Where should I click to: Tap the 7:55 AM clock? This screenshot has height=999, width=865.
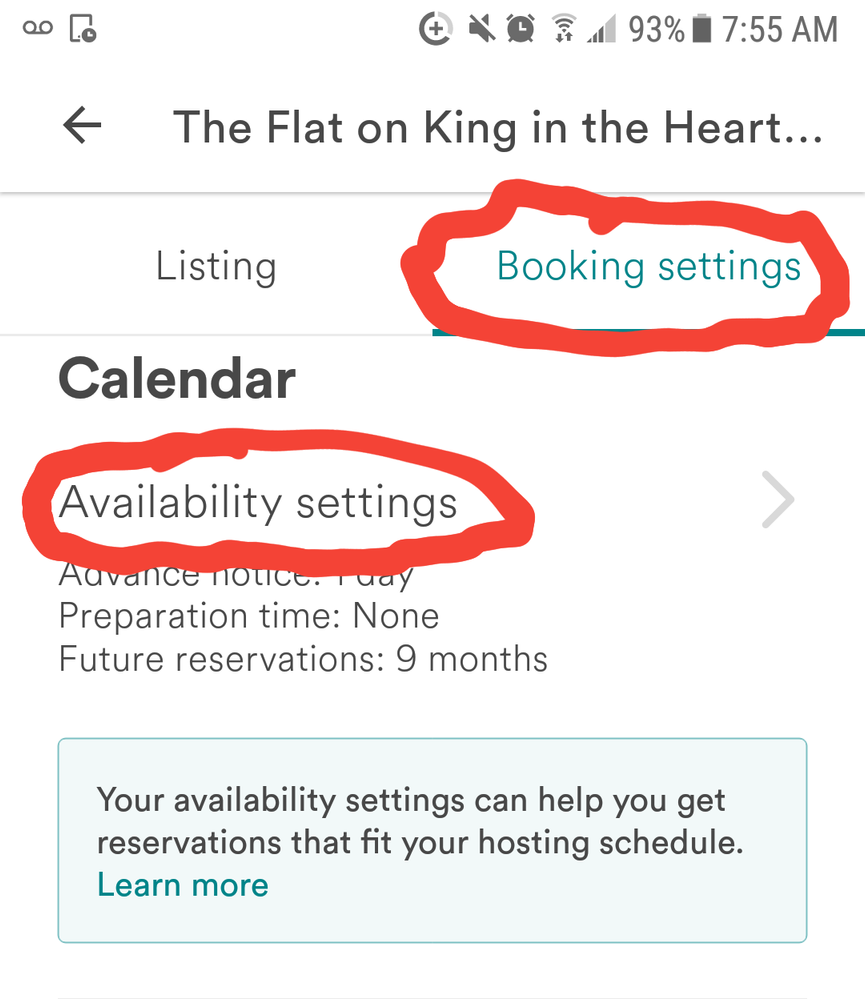(x=780, y=30)
